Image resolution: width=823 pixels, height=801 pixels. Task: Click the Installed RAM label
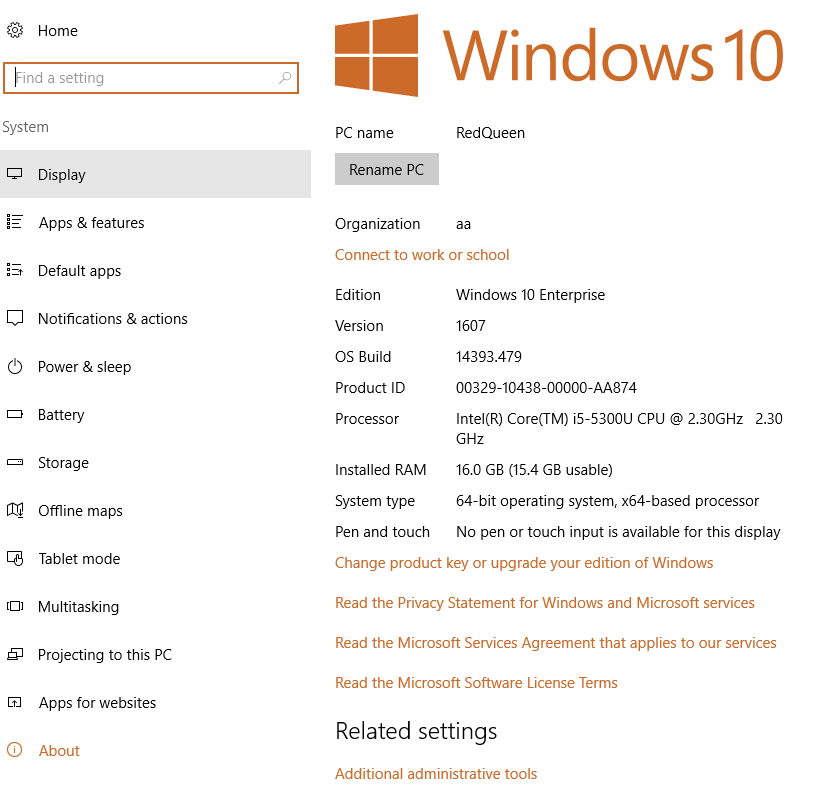click(381, 470)
